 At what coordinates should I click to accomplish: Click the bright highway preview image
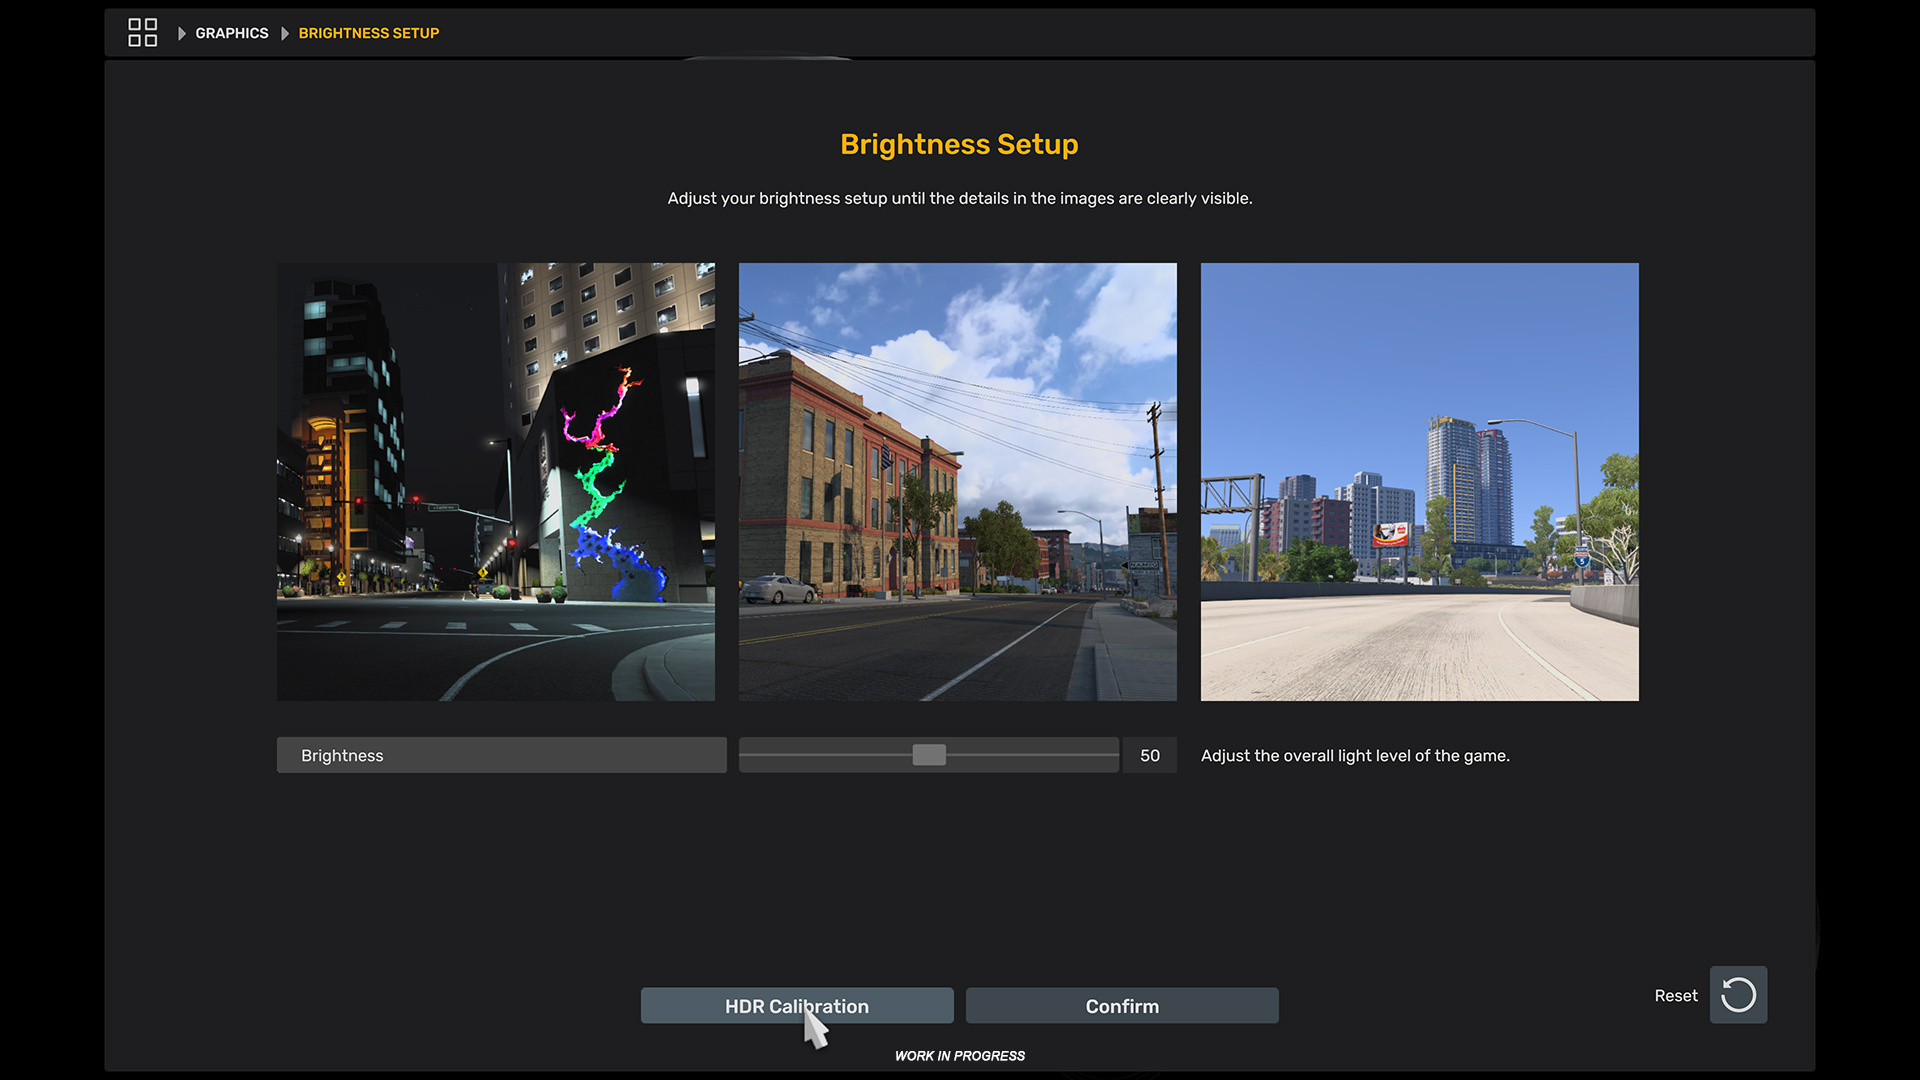coord(1419,481)
